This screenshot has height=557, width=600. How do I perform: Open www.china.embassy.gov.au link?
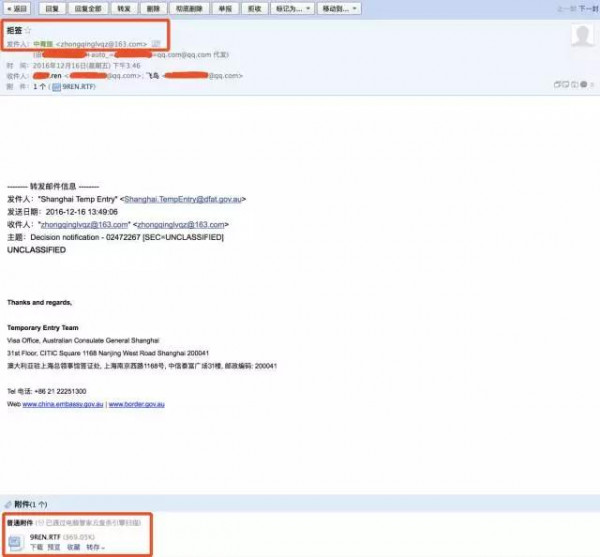63,404
